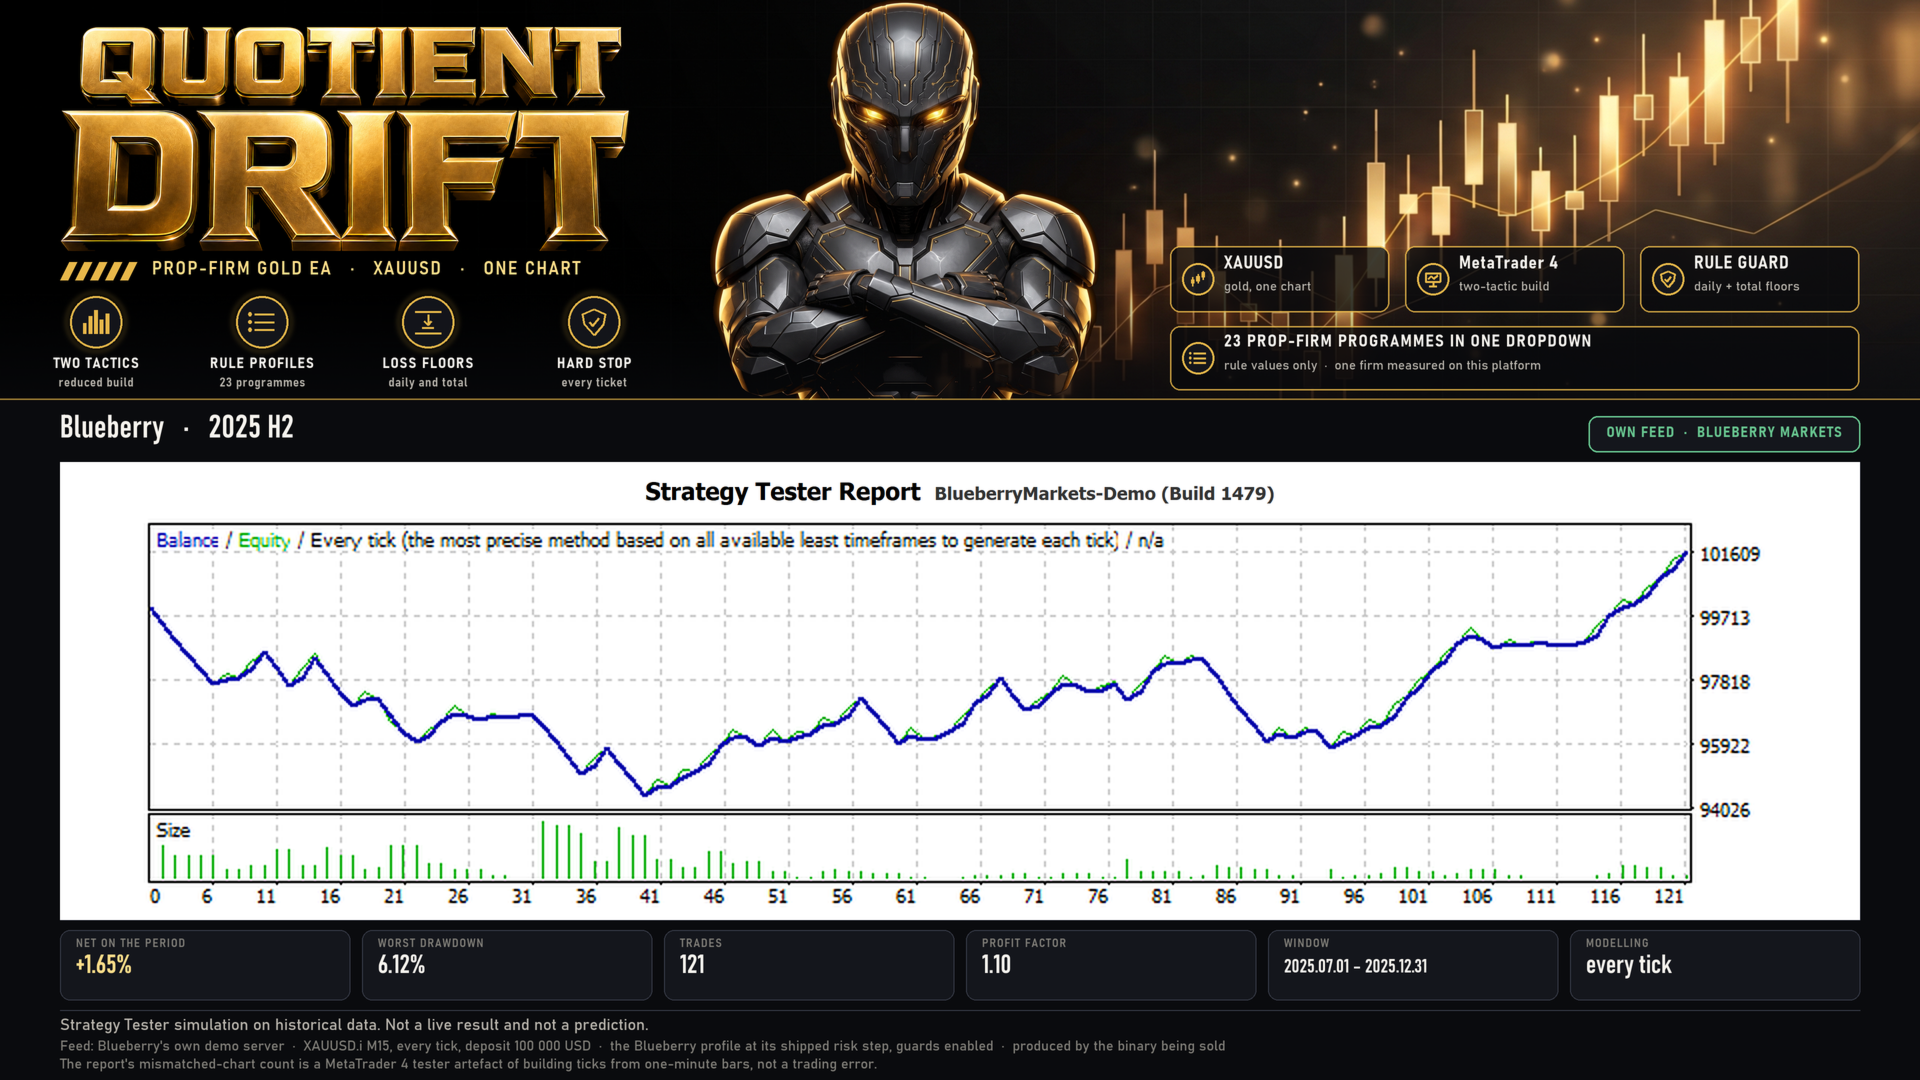The image size is (1920, 1080).
Task: Click the MetaTrader 4 monitor icon
Action: [1433, 279]
